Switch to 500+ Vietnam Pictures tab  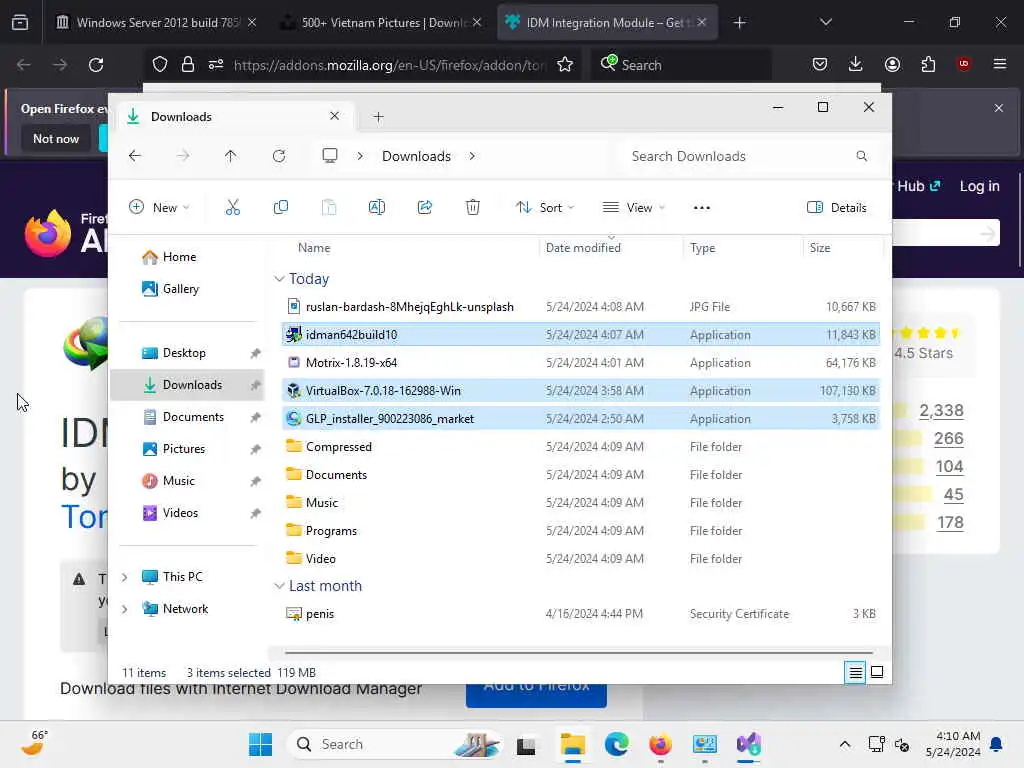[381, 23]
